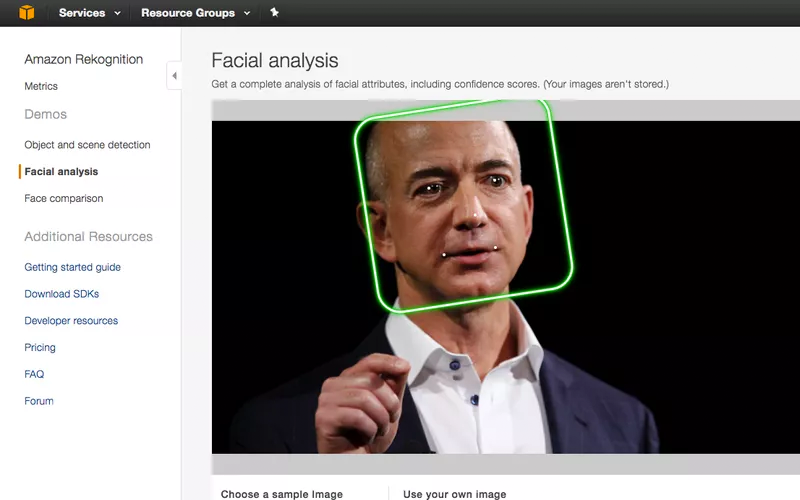Click the green face bounding box
800x500 pixels.
click(x=463, y=206)
